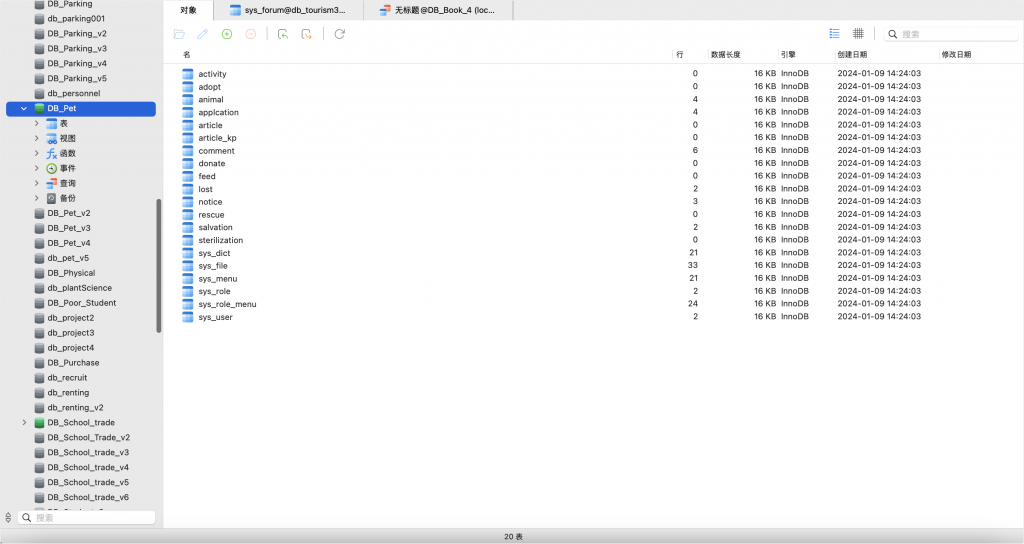Click the refresh icon in the toolbar
The image size is (1024, 544).
(340, 34)
